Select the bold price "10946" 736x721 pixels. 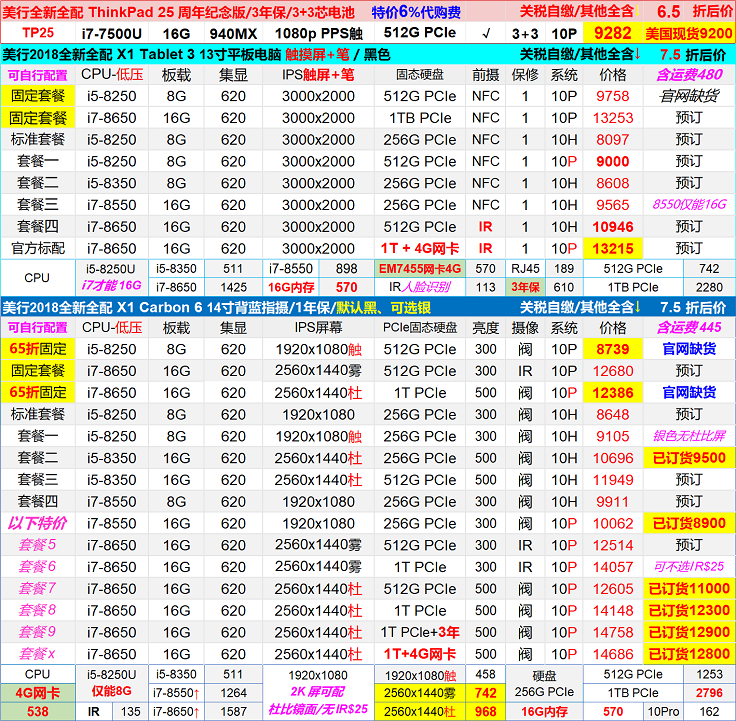tap(613, 227)
